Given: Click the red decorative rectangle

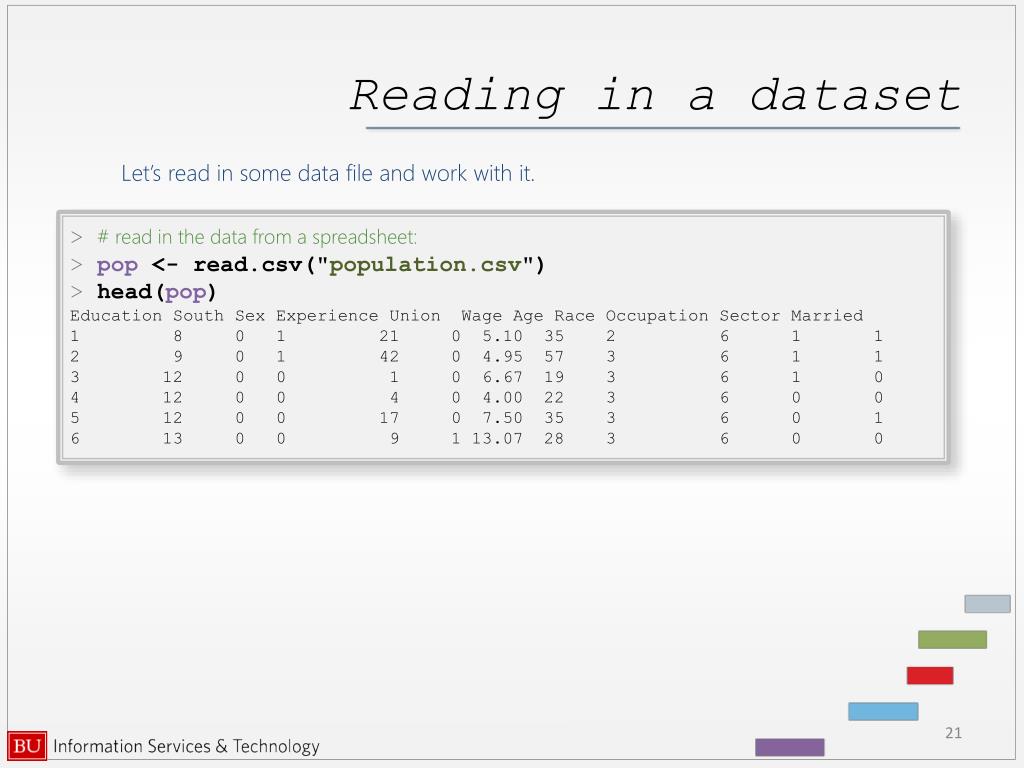Looking at the screenshot, I should 929,675.
